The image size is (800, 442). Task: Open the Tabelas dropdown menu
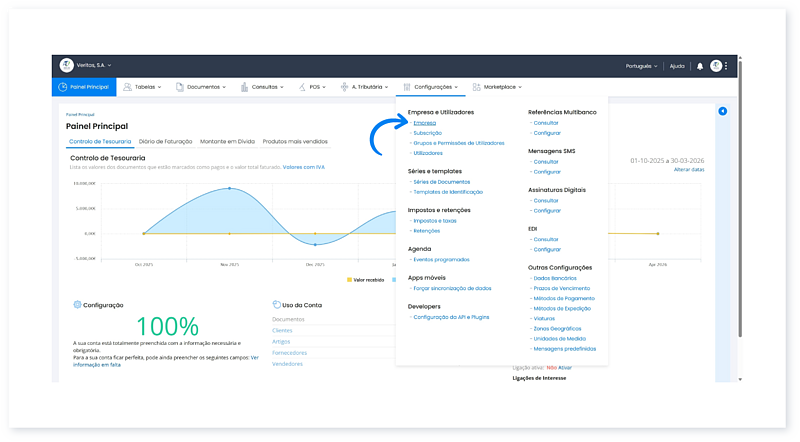(x=145, y=87)
